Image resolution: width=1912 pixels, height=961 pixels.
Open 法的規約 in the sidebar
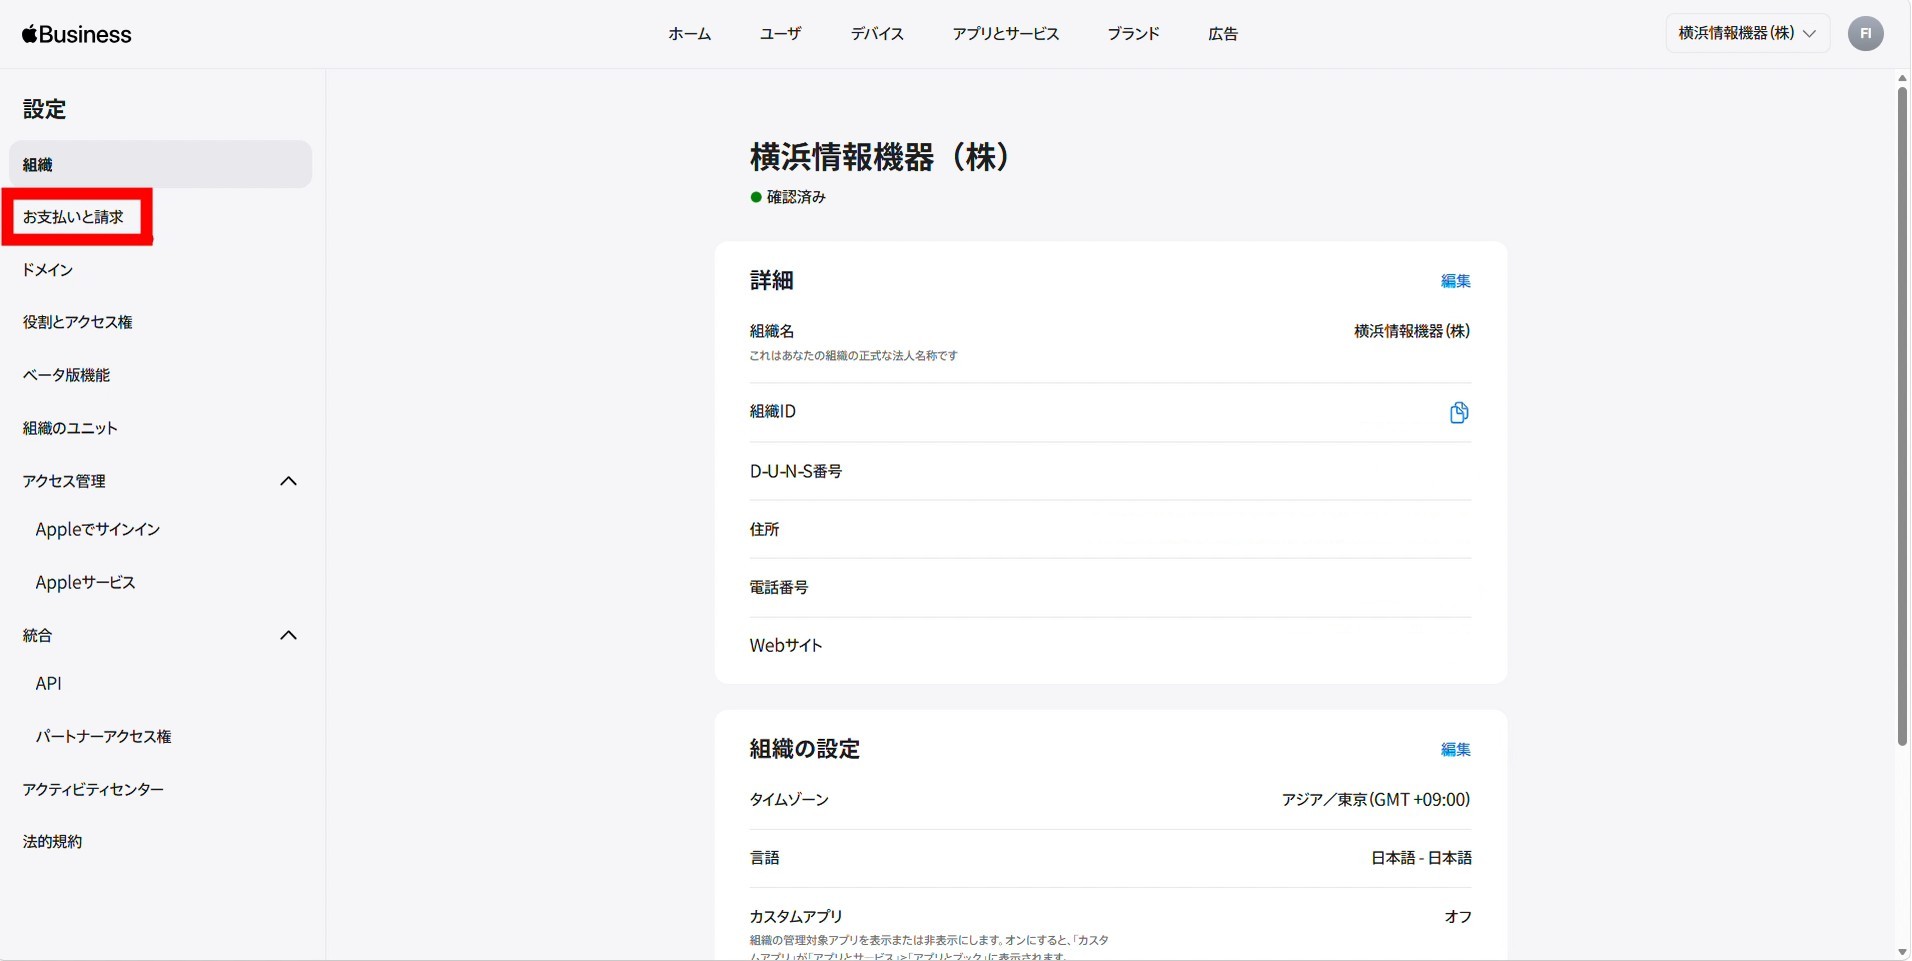52,842
